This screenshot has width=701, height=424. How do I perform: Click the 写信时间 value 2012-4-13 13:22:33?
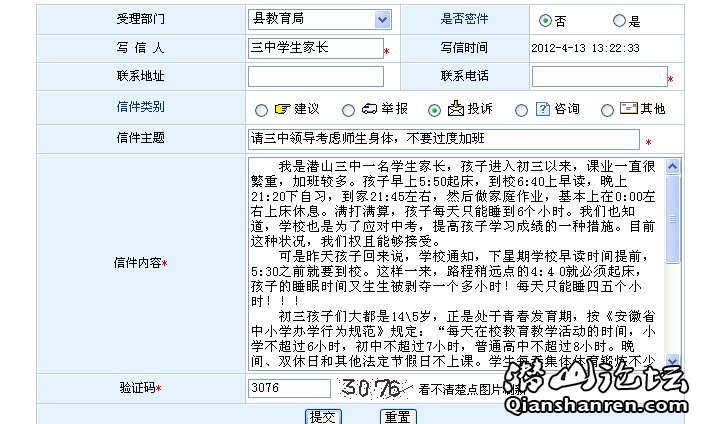(x=585, y=48)
